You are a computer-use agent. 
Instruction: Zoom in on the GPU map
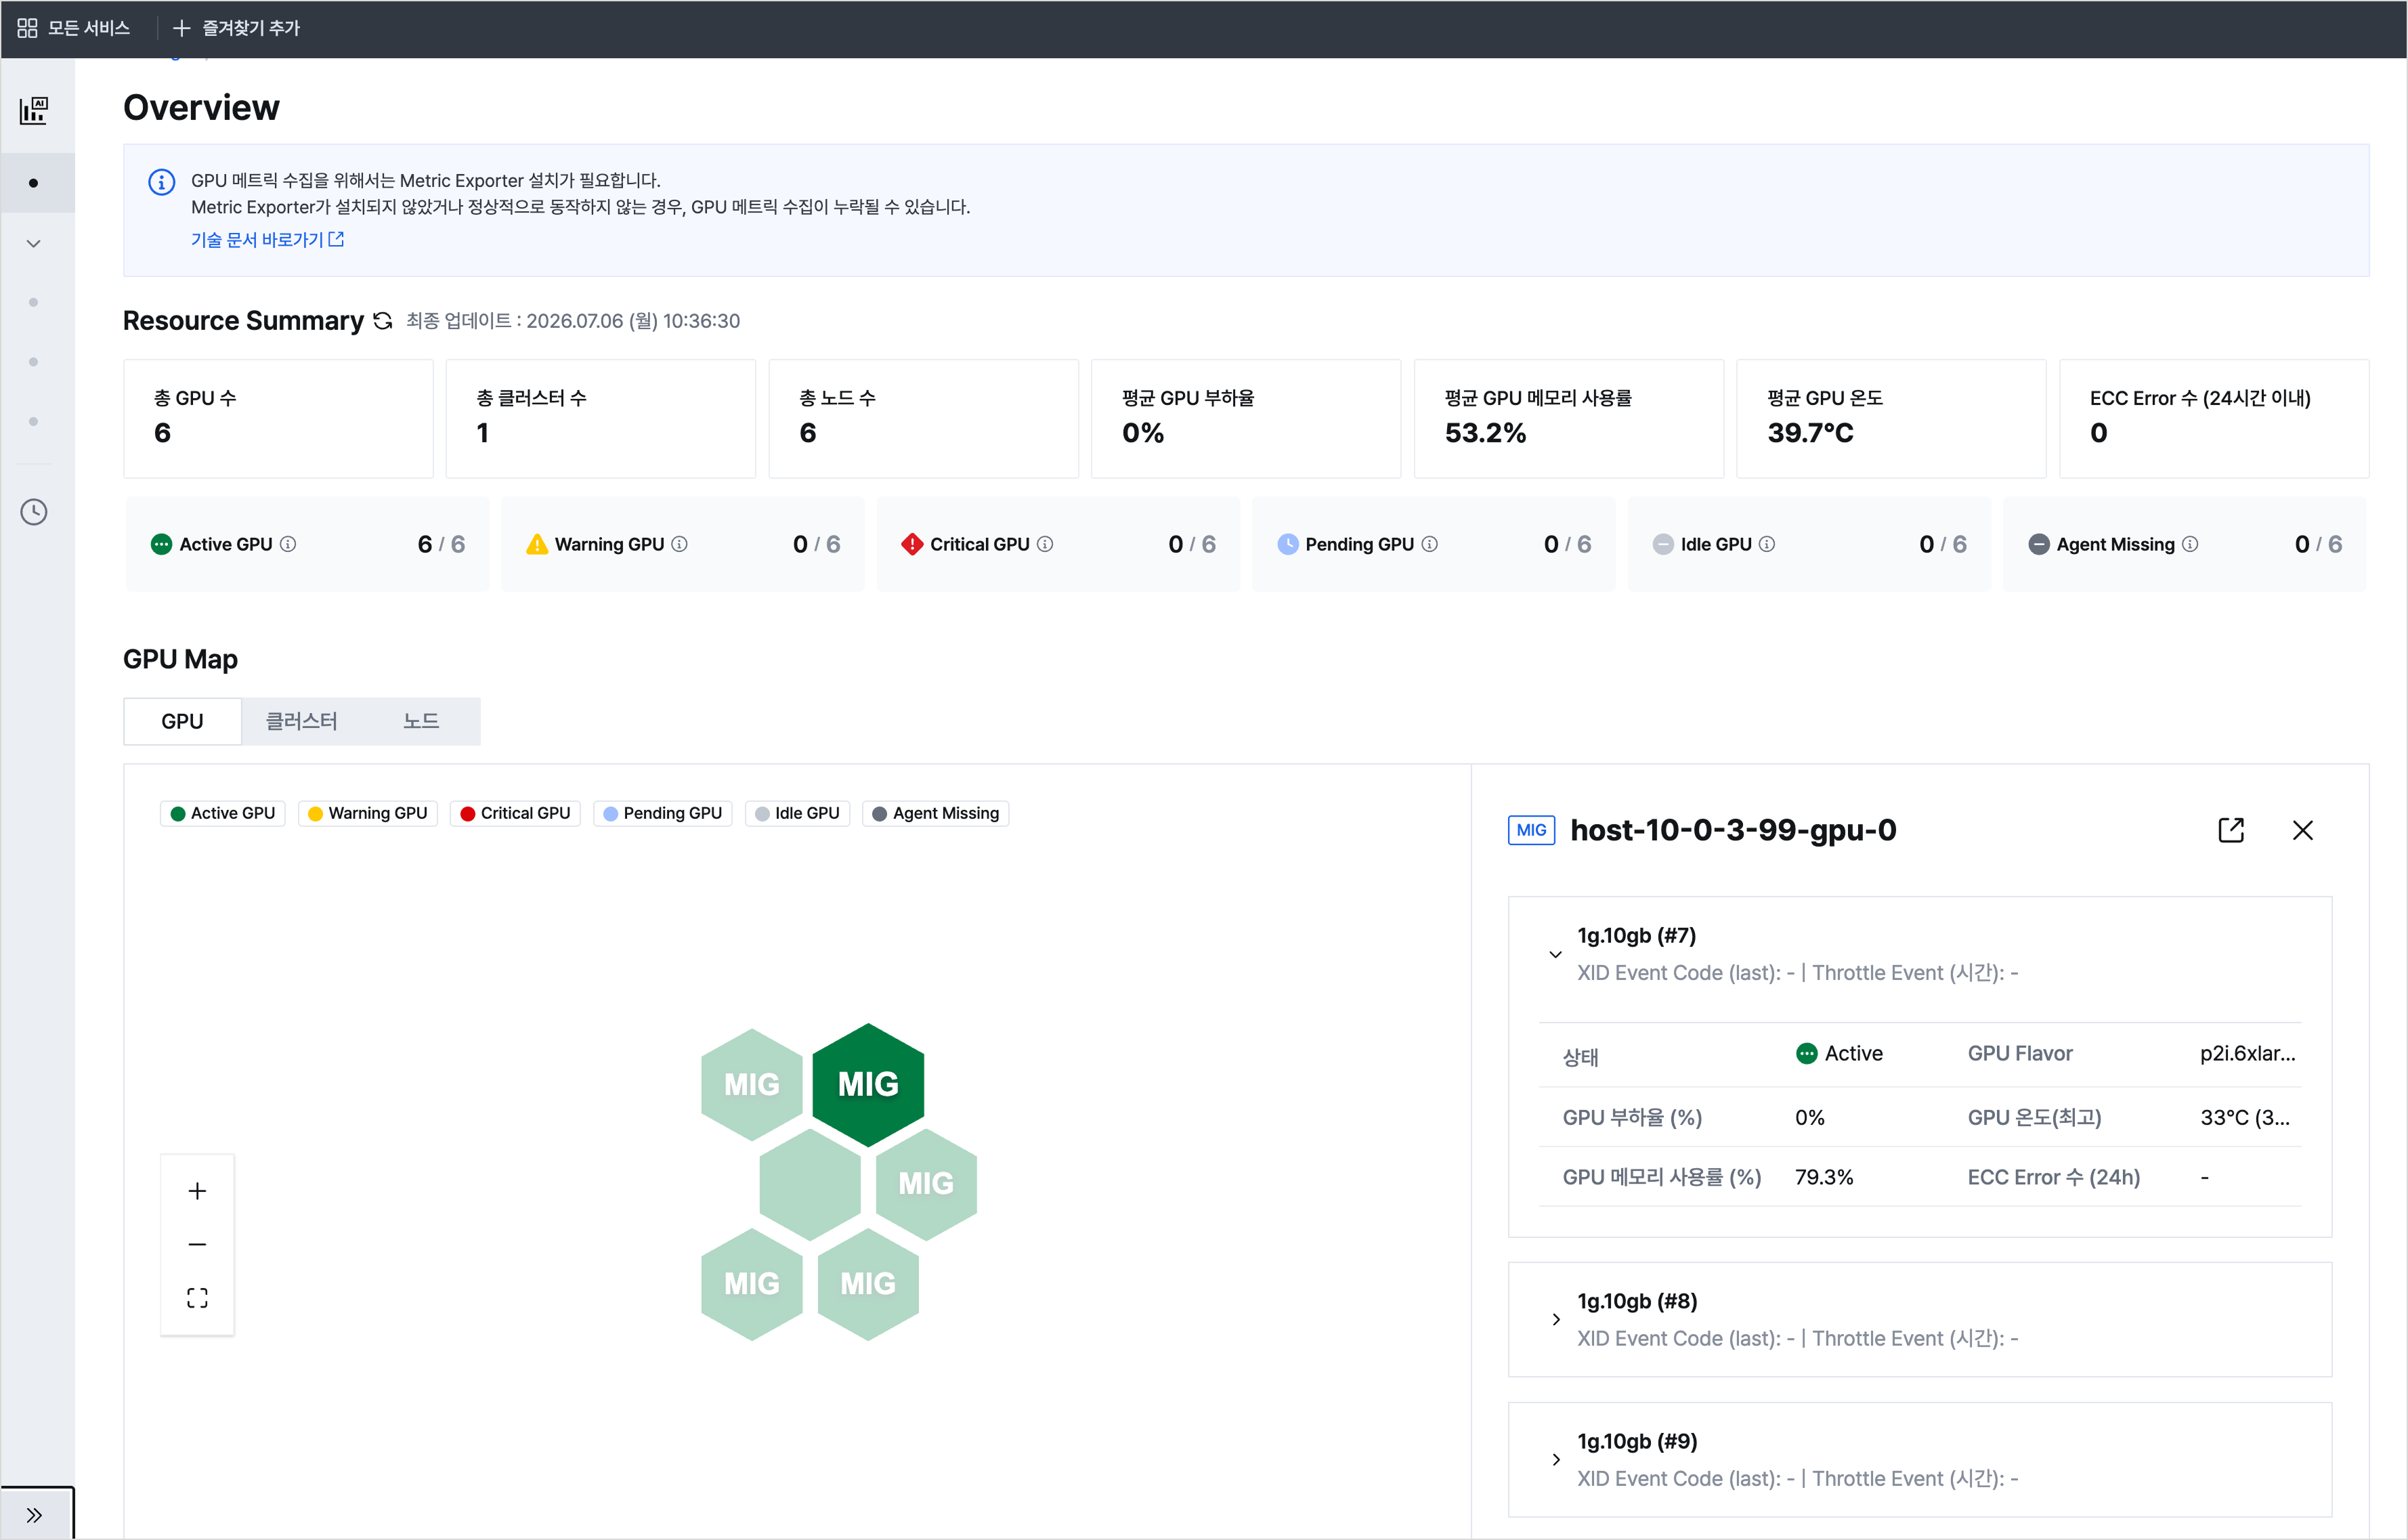click(x=197, y=1191)
